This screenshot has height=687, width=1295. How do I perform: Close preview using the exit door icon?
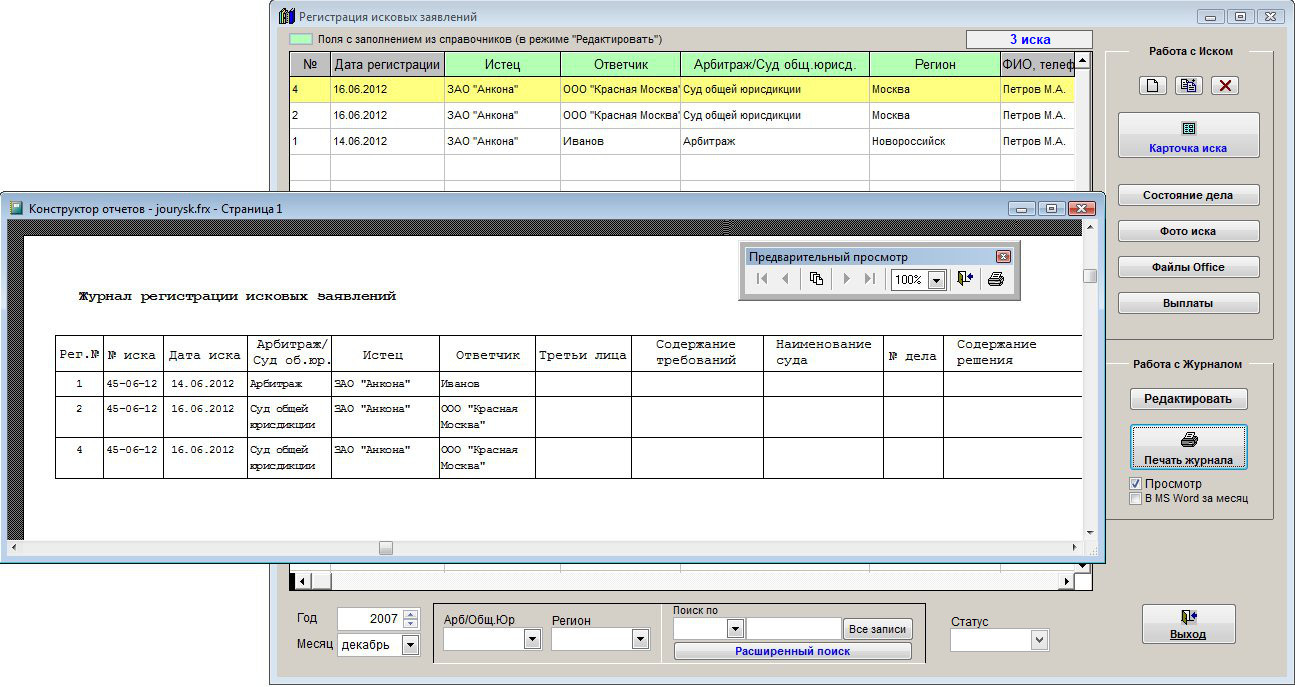(965, 280)
